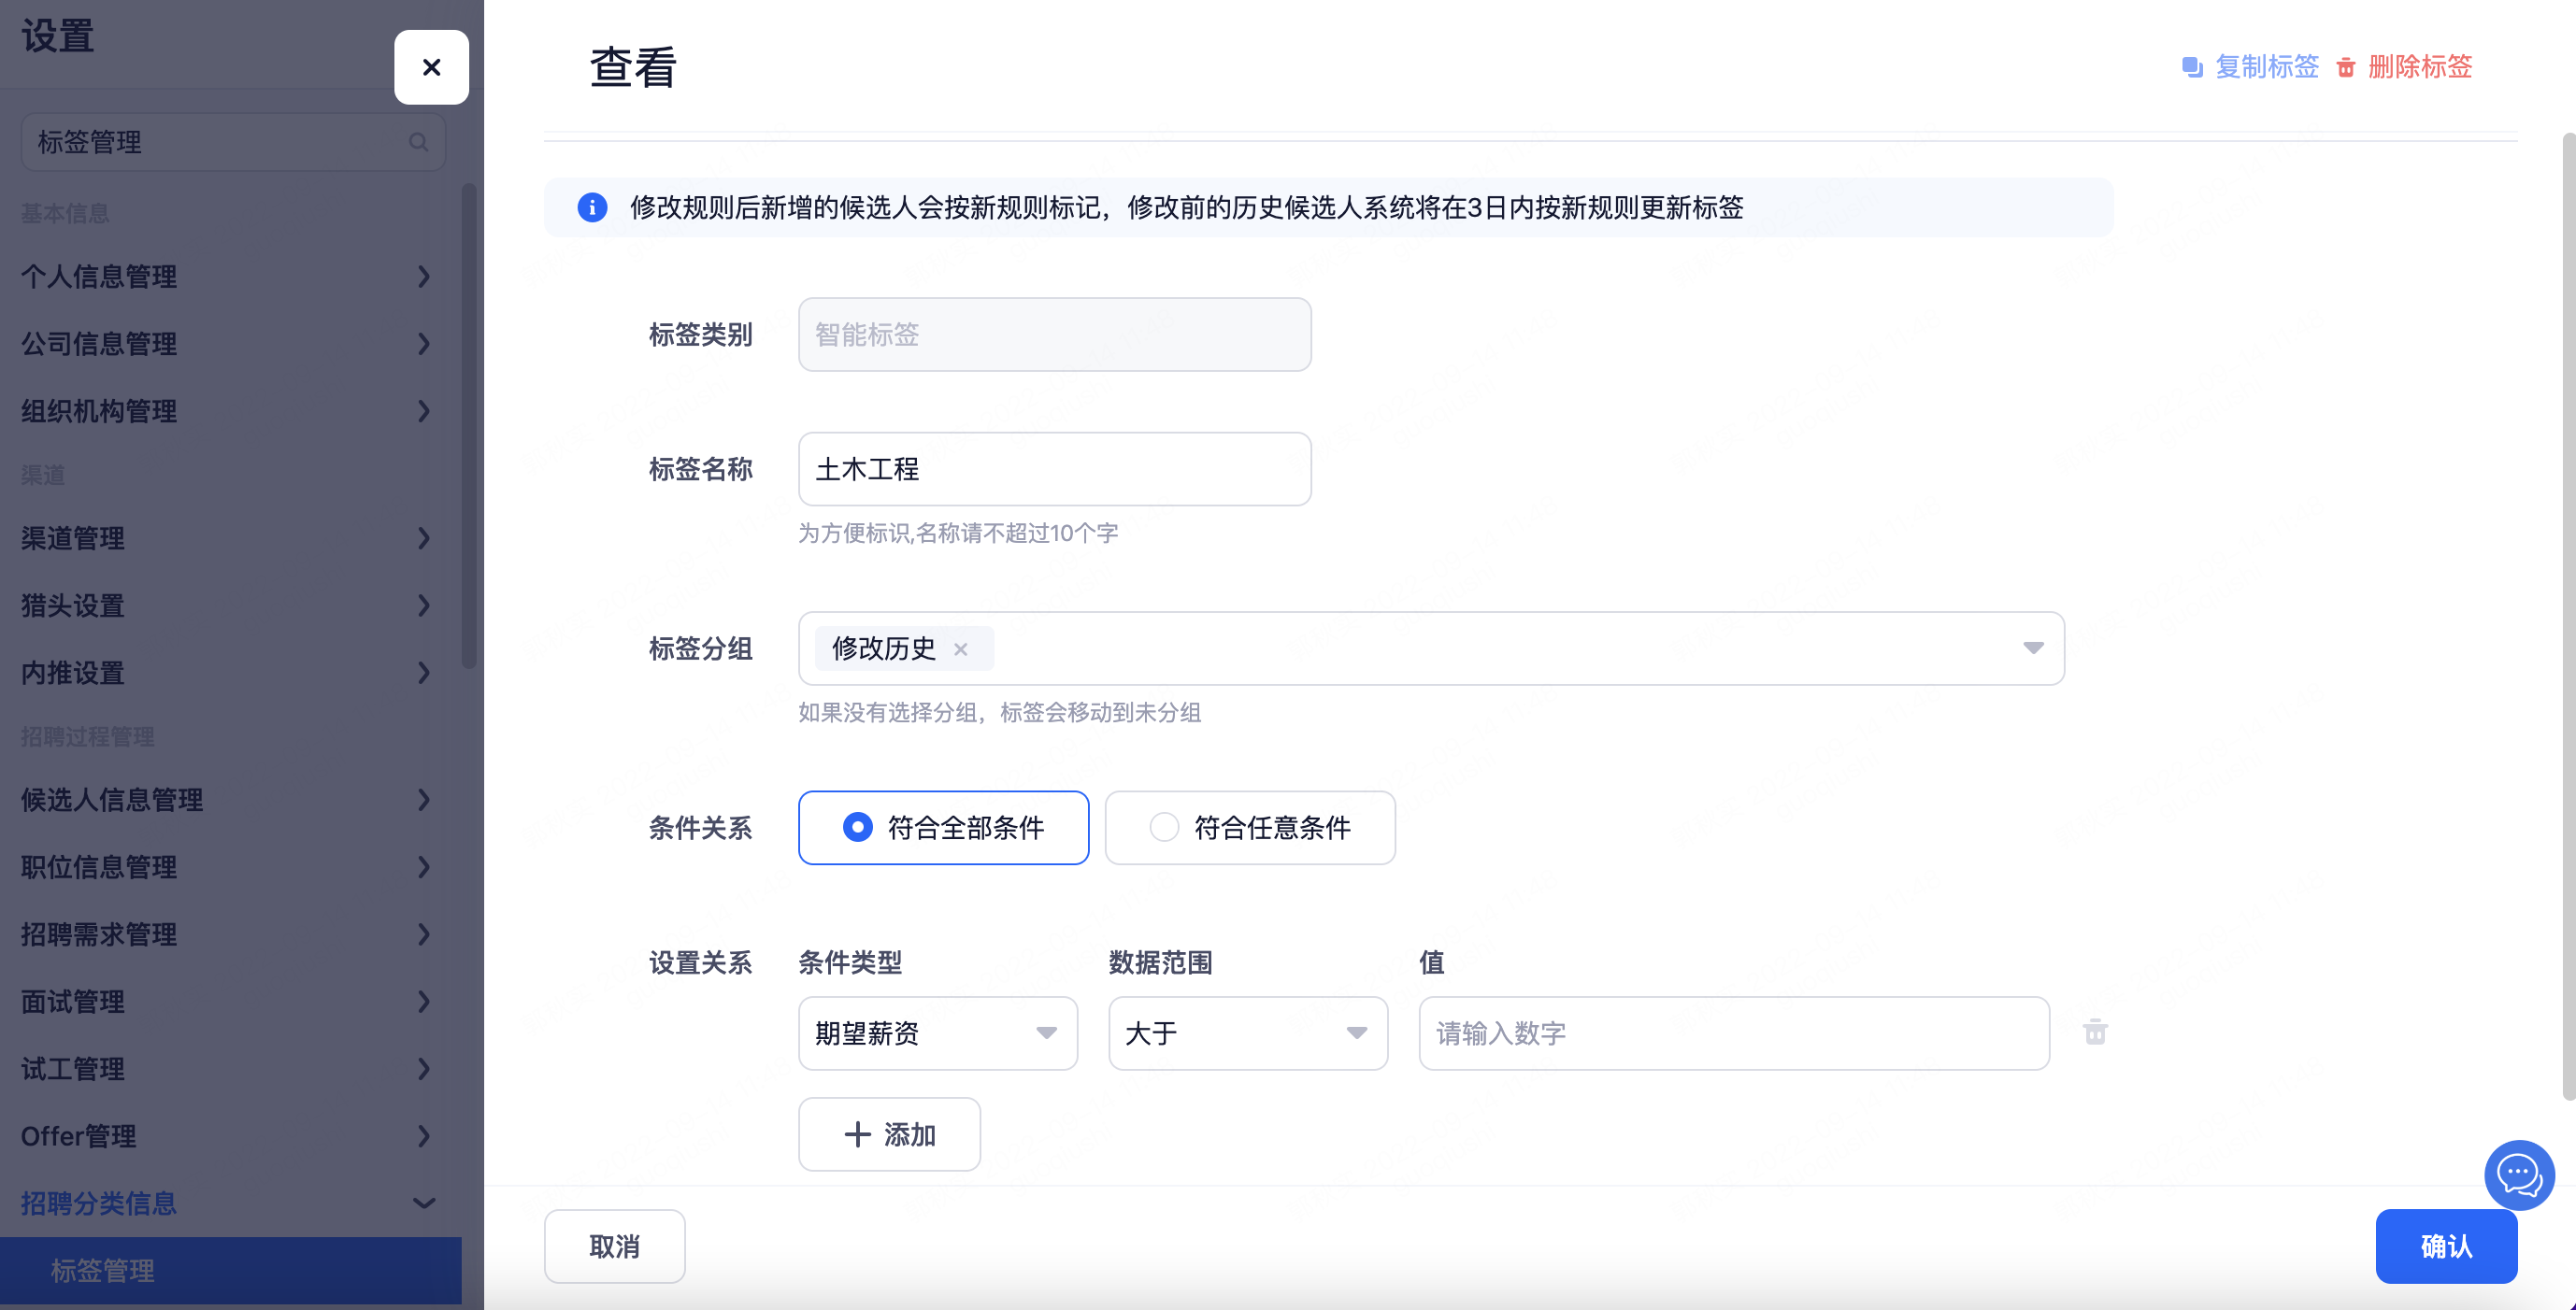The width and height of the screenshot is (2576, 1310).
Task: Click the blue info icon in notice banner
Action: (x=592, y=207)
